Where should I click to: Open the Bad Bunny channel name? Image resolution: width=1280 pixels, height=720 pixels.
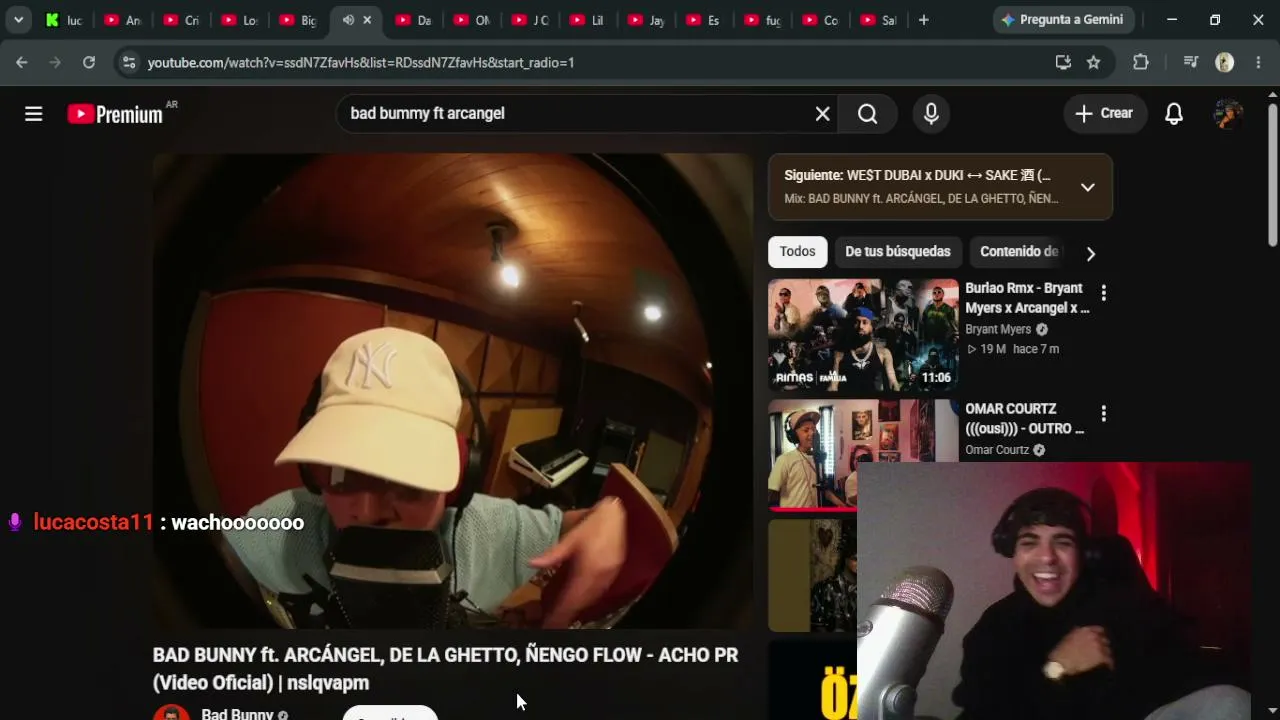[237, 714]
